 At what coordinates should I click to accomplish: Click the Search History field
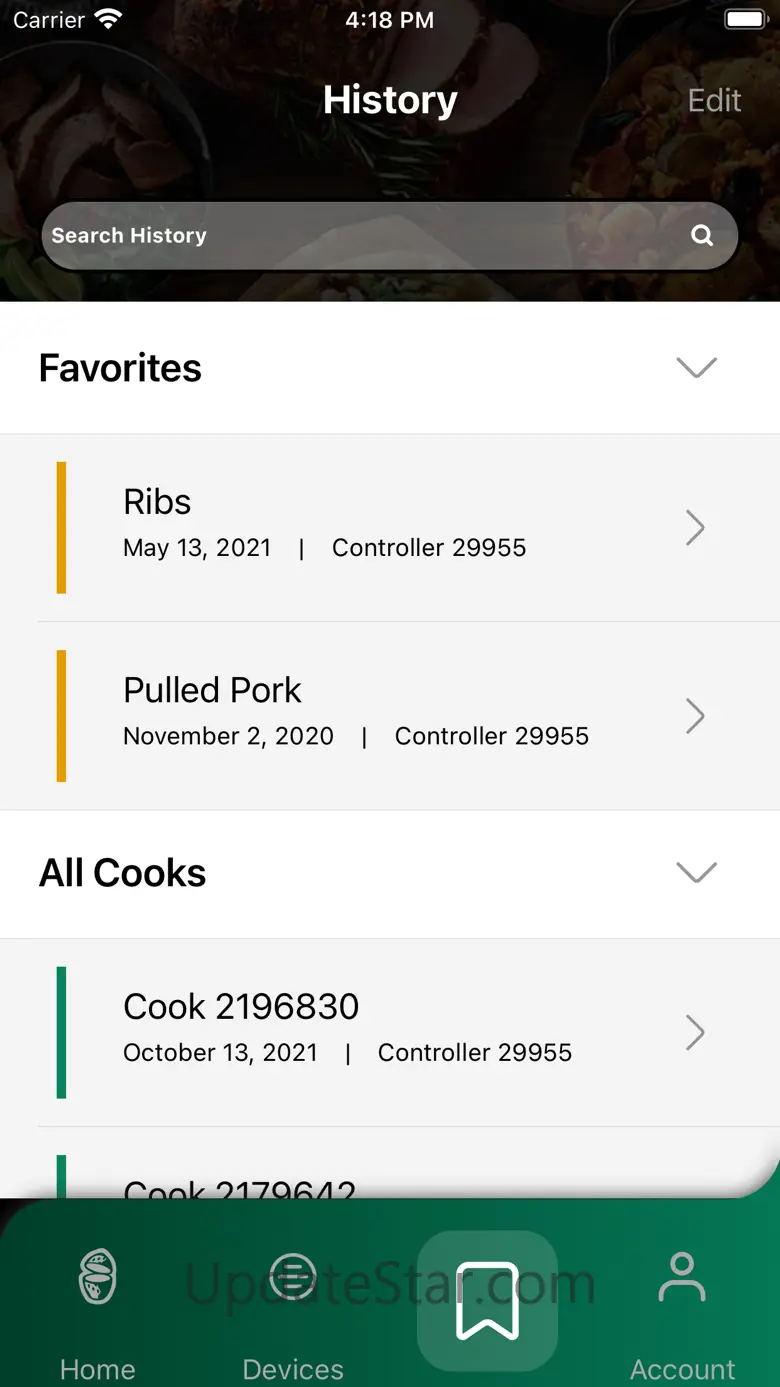[360, 236]
